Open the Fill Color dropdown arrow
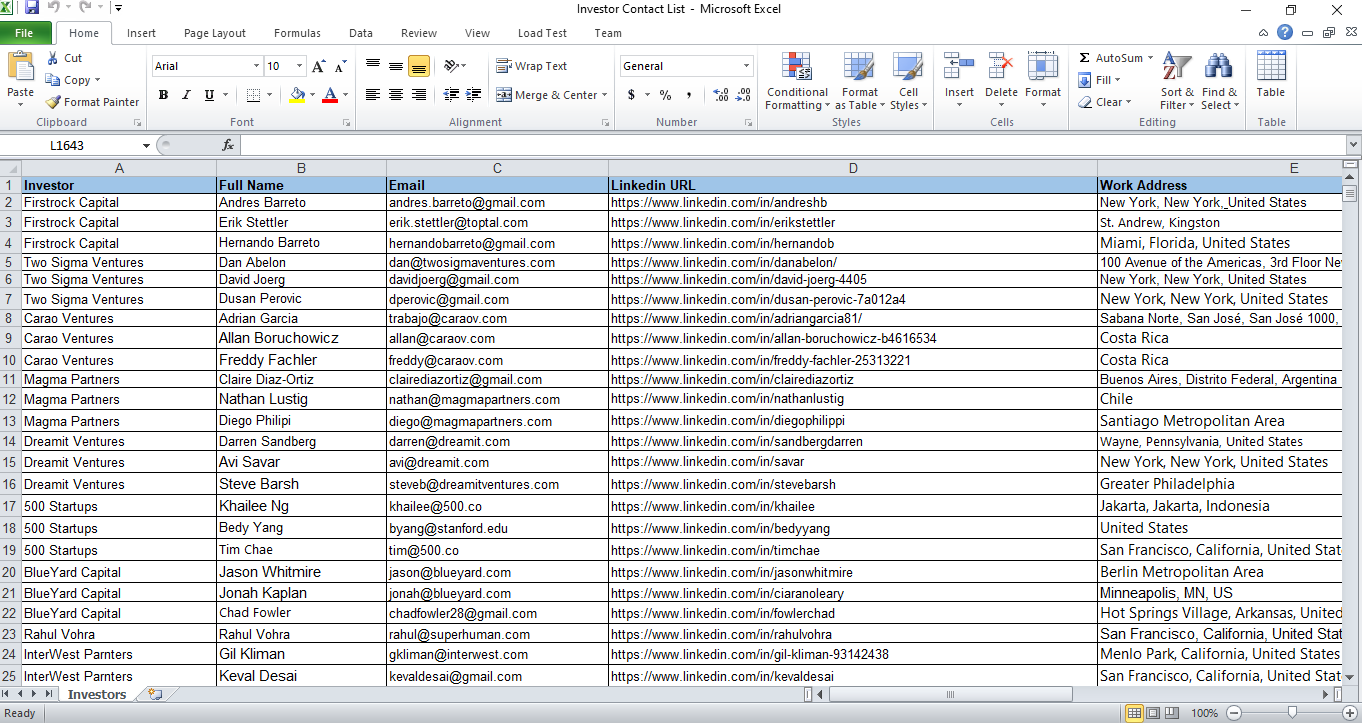The image size is (1362, 723). tap(312, 95)
